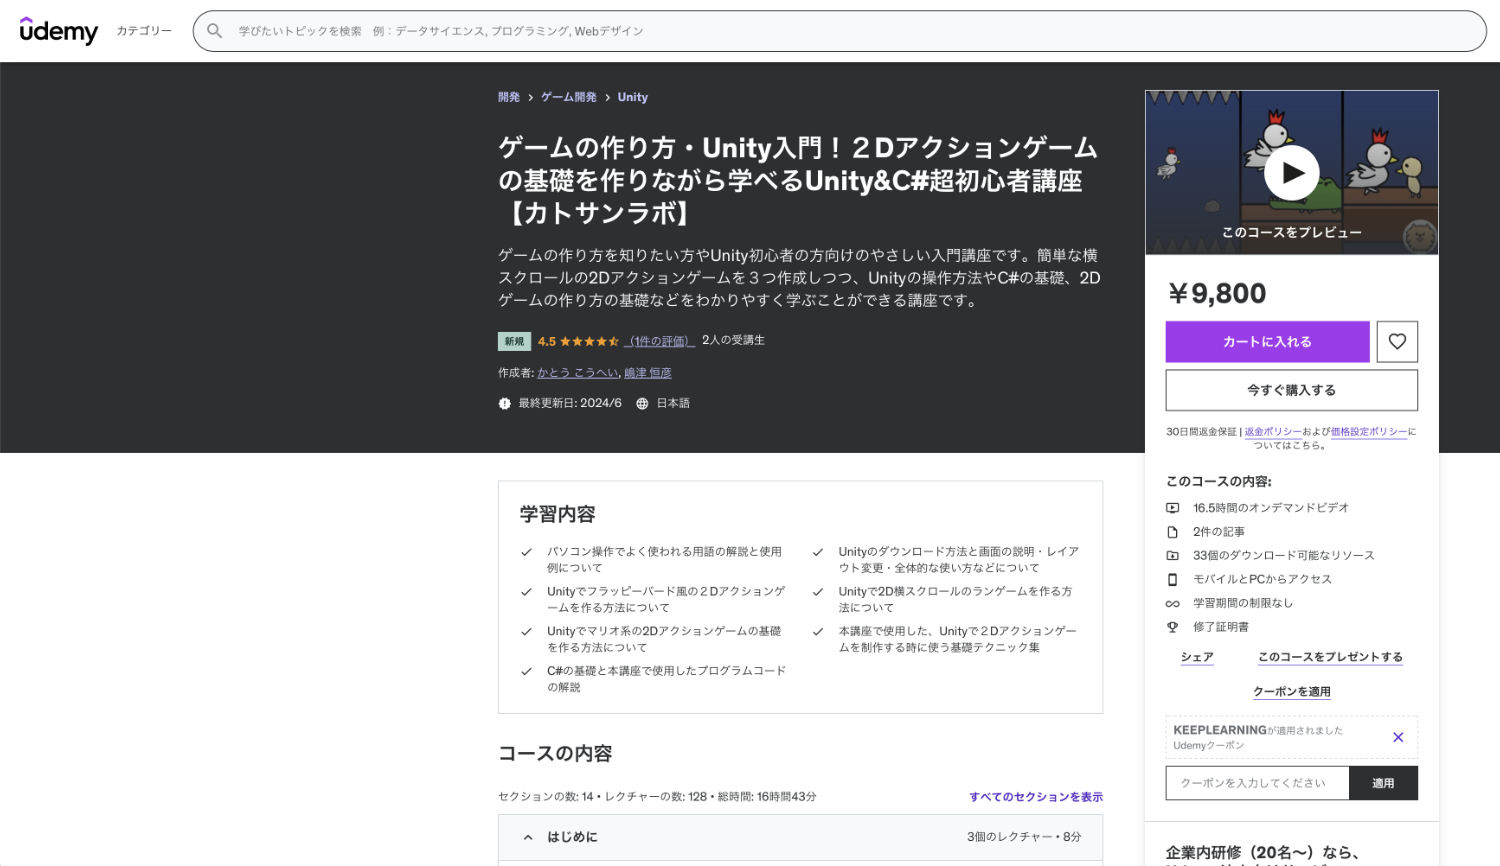The image size is (1500, 866).
Task: Click the star rating icons
Action: click(589, 341)
